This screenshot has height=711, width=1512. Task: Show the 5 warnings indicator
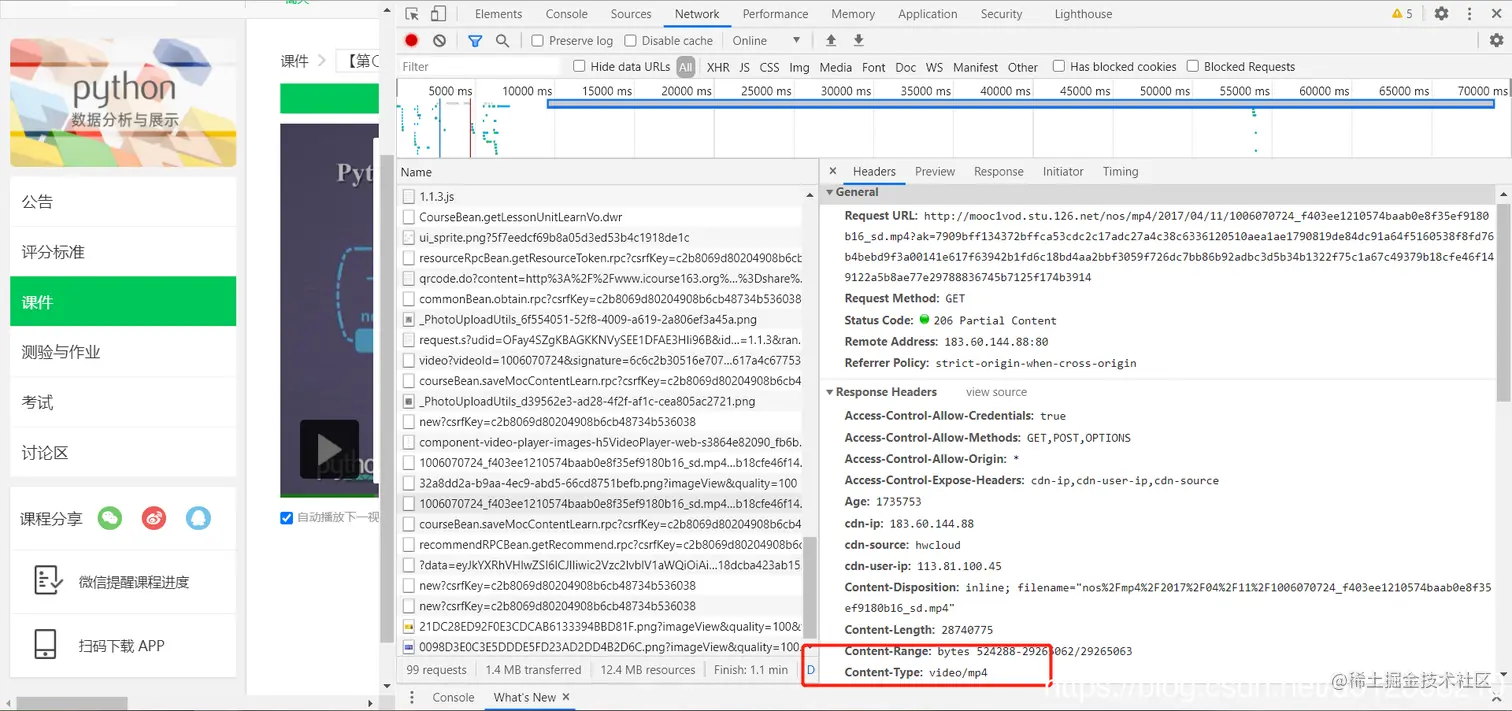pyautogui.click(x=1402, y=14)
